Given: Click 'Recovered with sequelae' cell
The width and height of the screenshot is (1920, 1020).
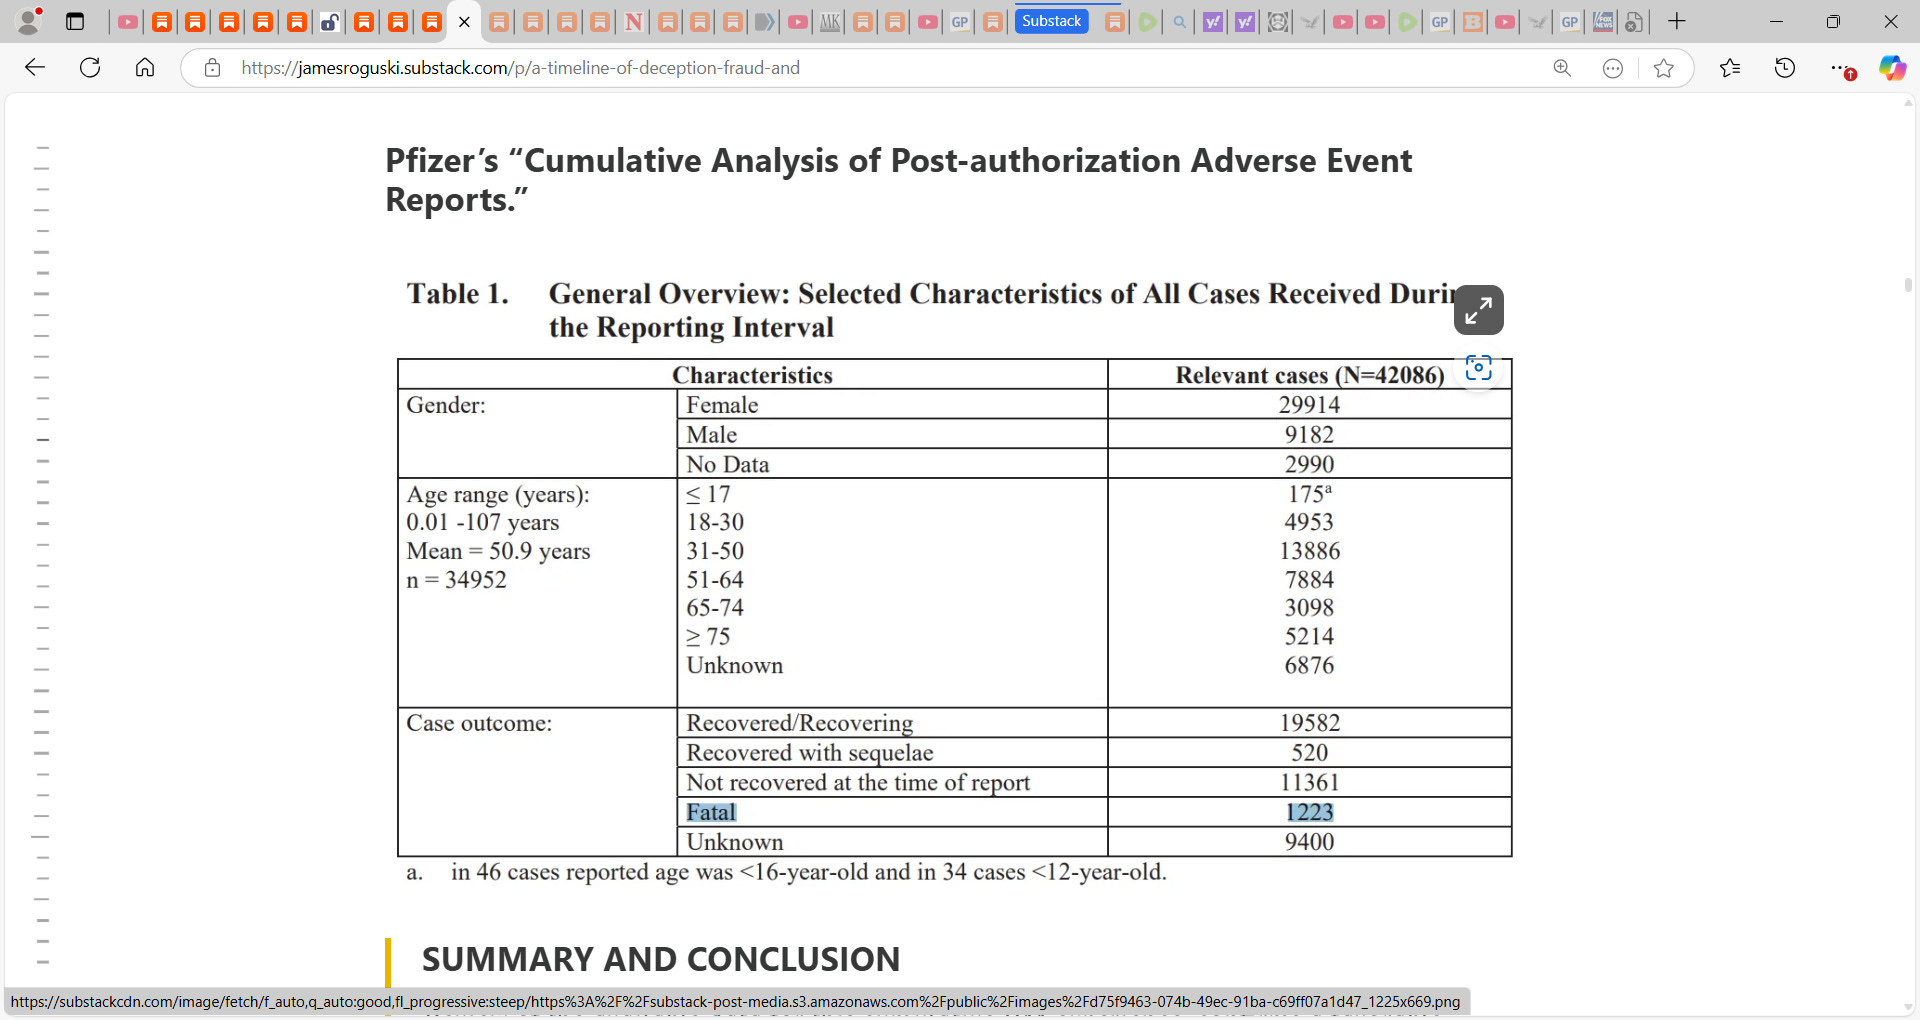Looking at the screenshot, I should tap(809, 753).
